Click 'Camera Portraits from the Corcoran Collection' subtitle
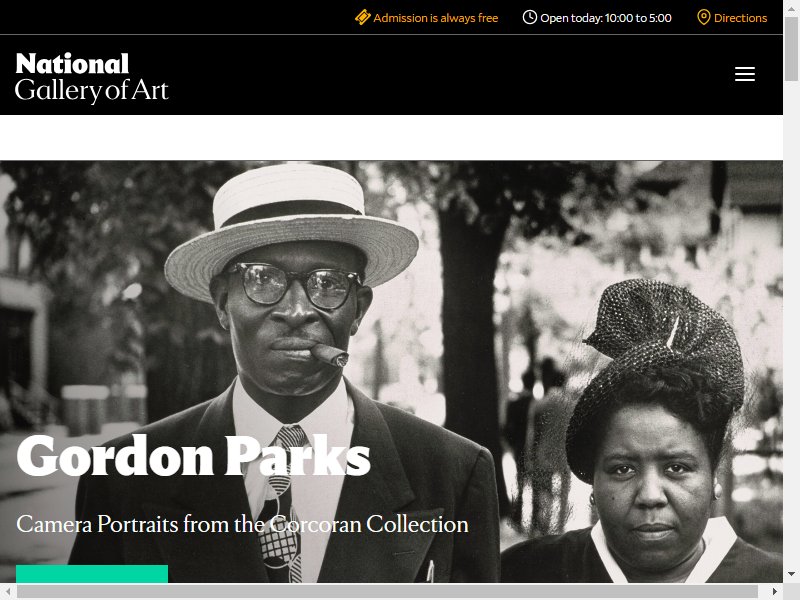Viewport: 800px width, 600px height. (x=242, y=524)
